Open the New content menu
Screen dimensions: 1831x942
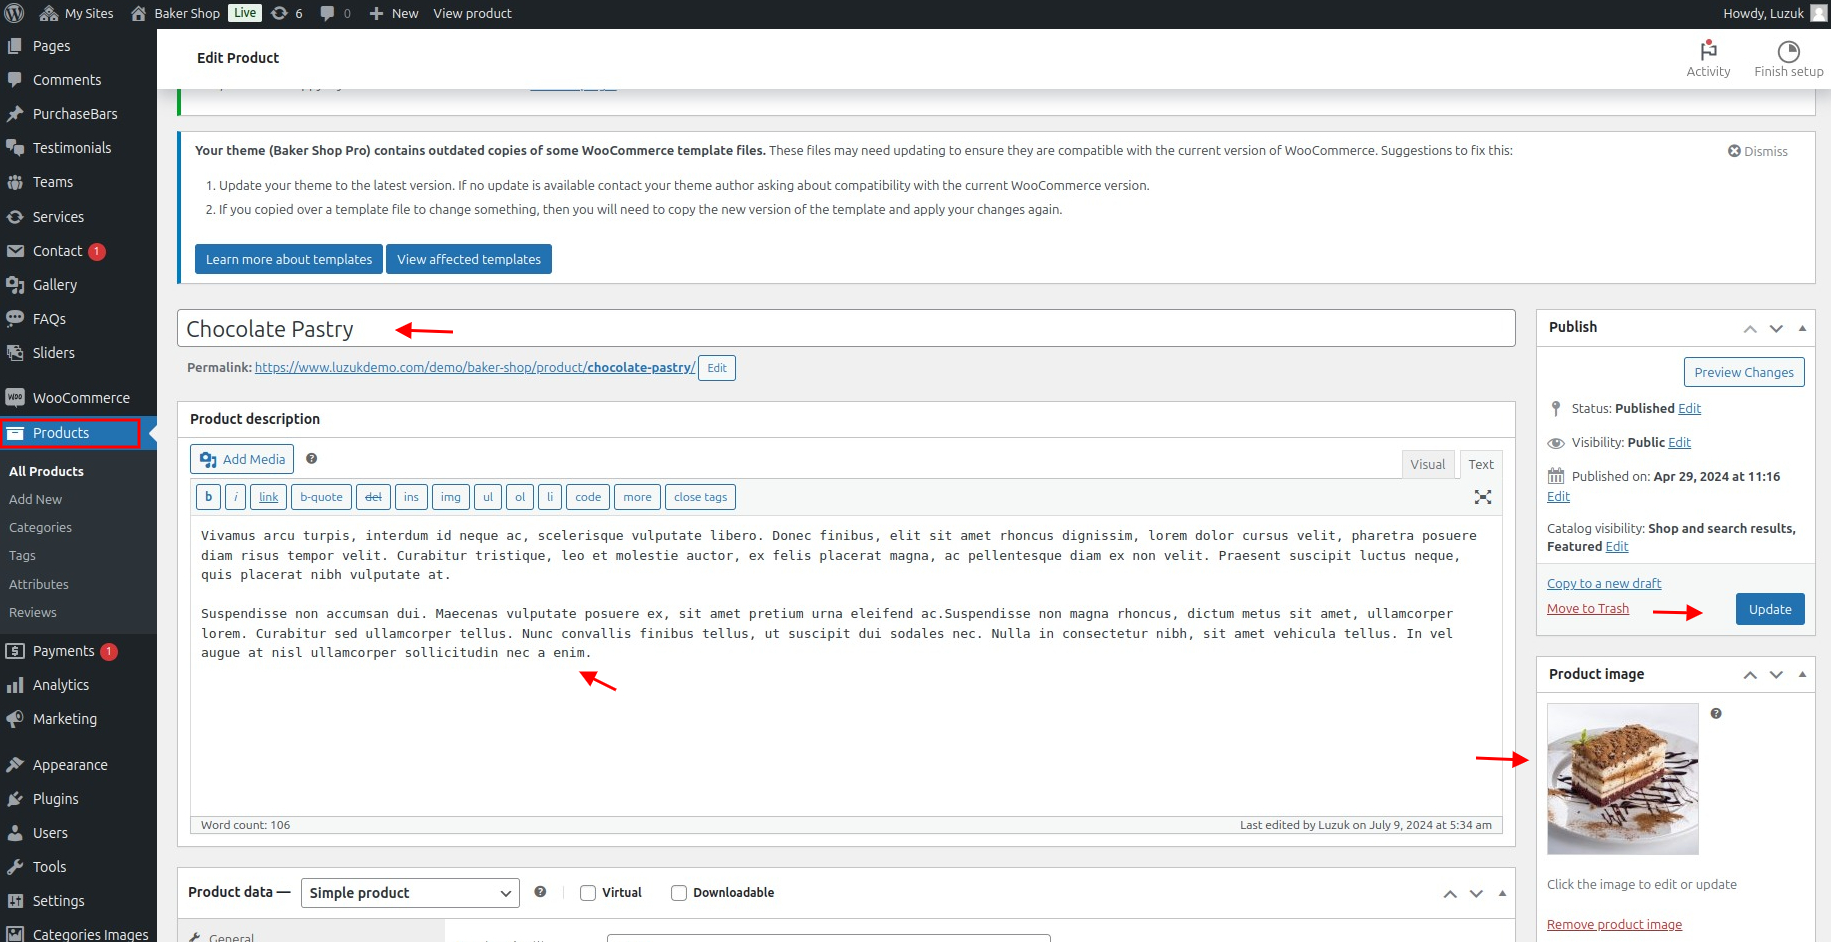[393, 13]
